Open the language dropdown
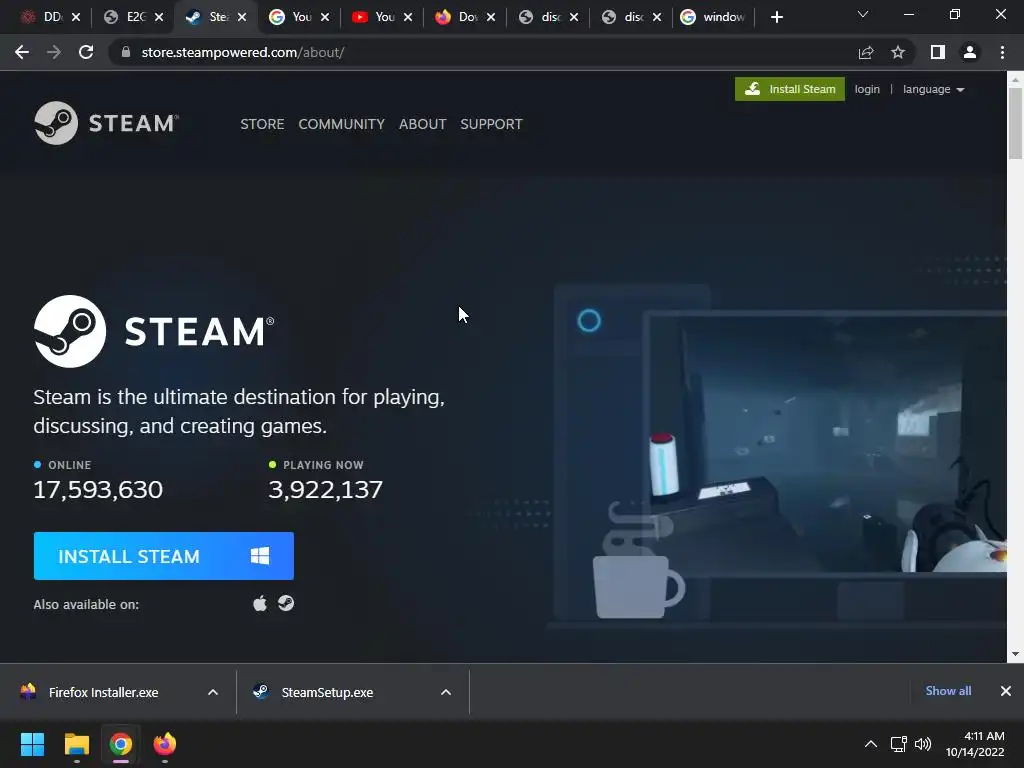Image resolution: width=1024 pixels, height=768 pixels. [x=933, y=89]
